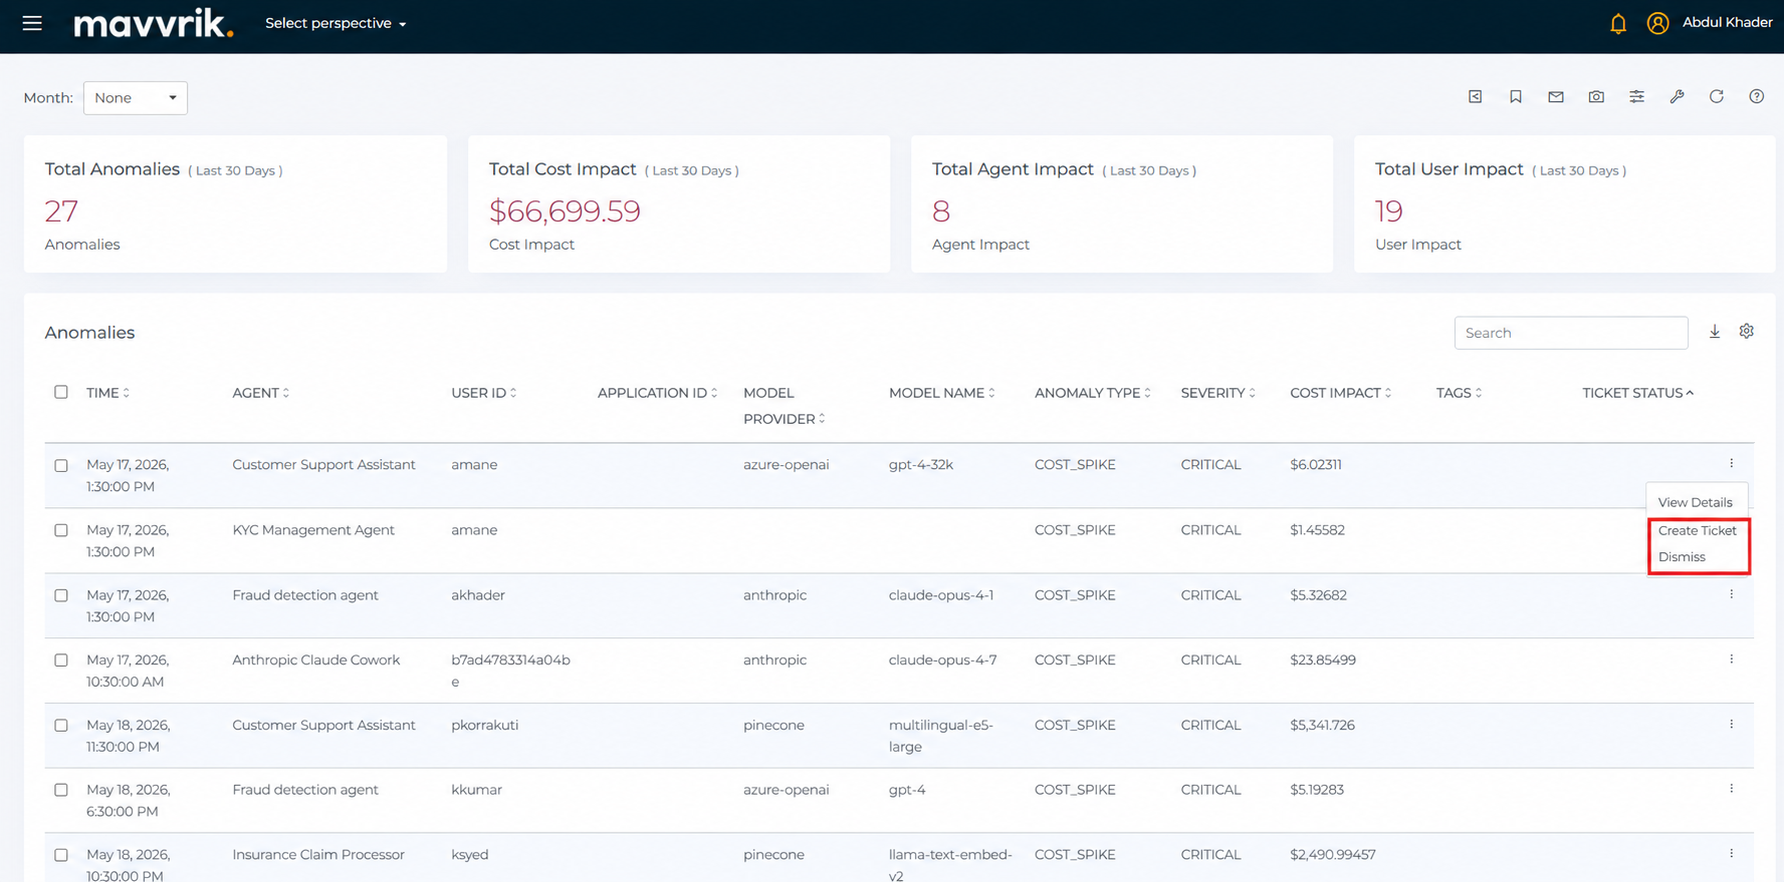Check the Customer Support Assistant amane row
The width and height of the screenshot is (1784, 882).
click(x=61, y=465)
